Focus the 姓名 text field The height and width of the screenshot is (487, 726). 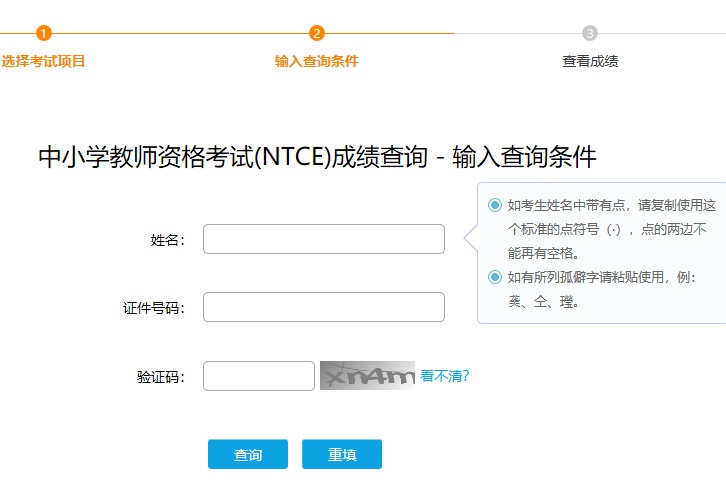[x=323, y=239]
